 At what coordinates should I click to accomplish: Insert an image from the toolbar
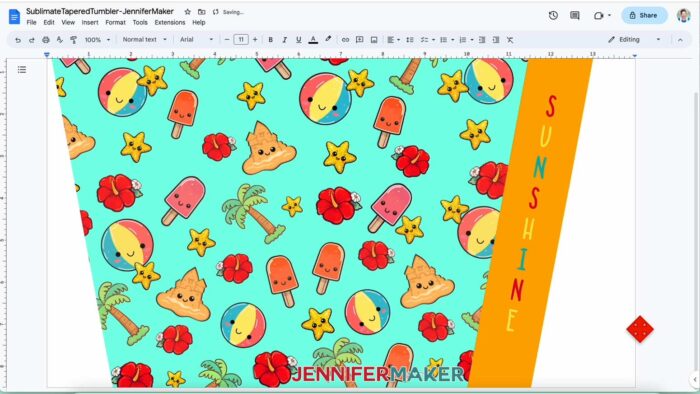click(x=374, y=40)
